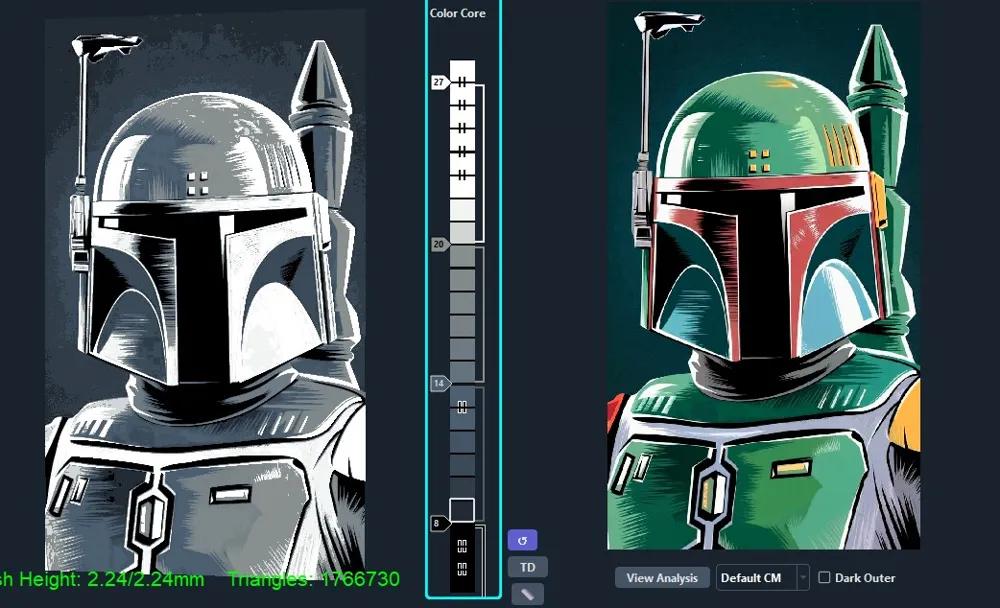
Task: Open the Default CM dropdown
Action: coord(762,577)
